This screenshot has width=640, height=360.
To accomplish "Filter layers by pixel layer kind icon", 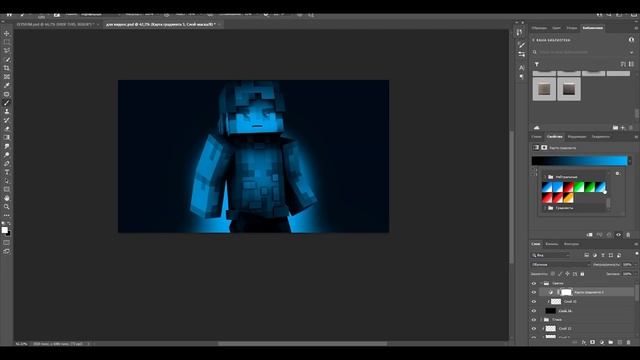I will [x=587, y=255].
